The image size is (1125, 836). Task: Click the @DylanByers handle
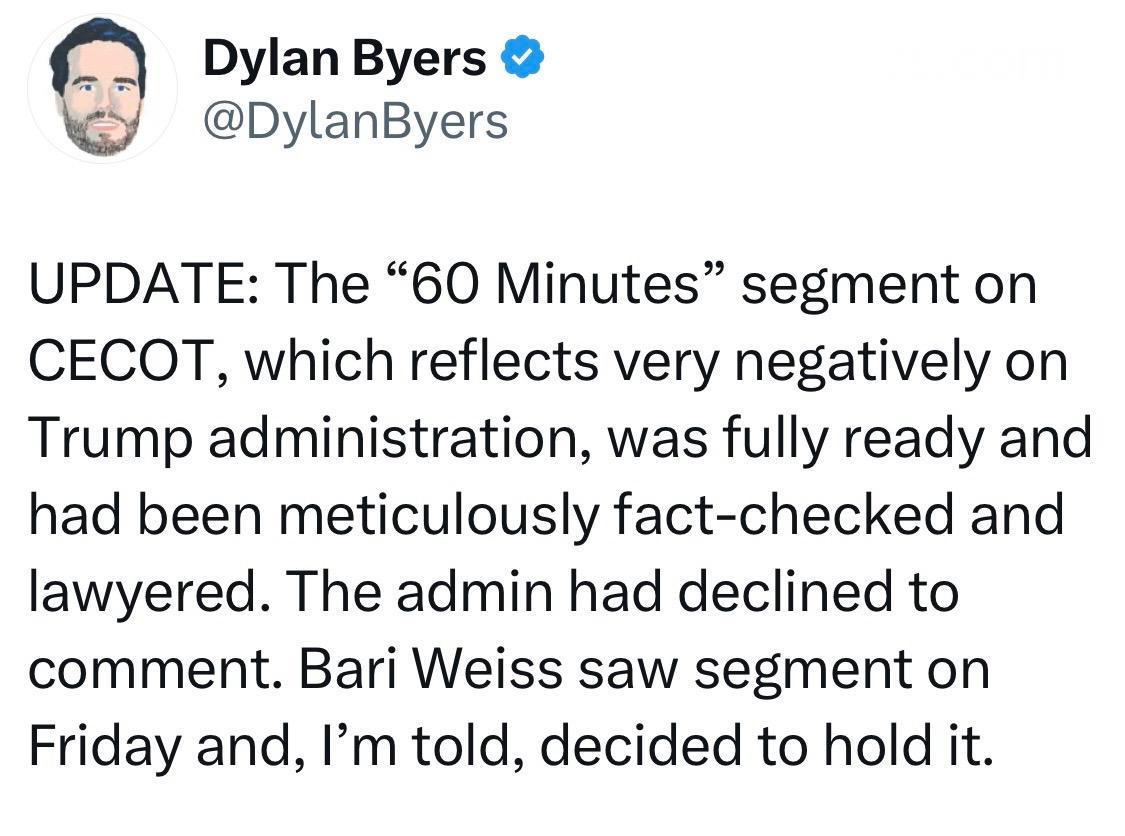coord(355,122)
